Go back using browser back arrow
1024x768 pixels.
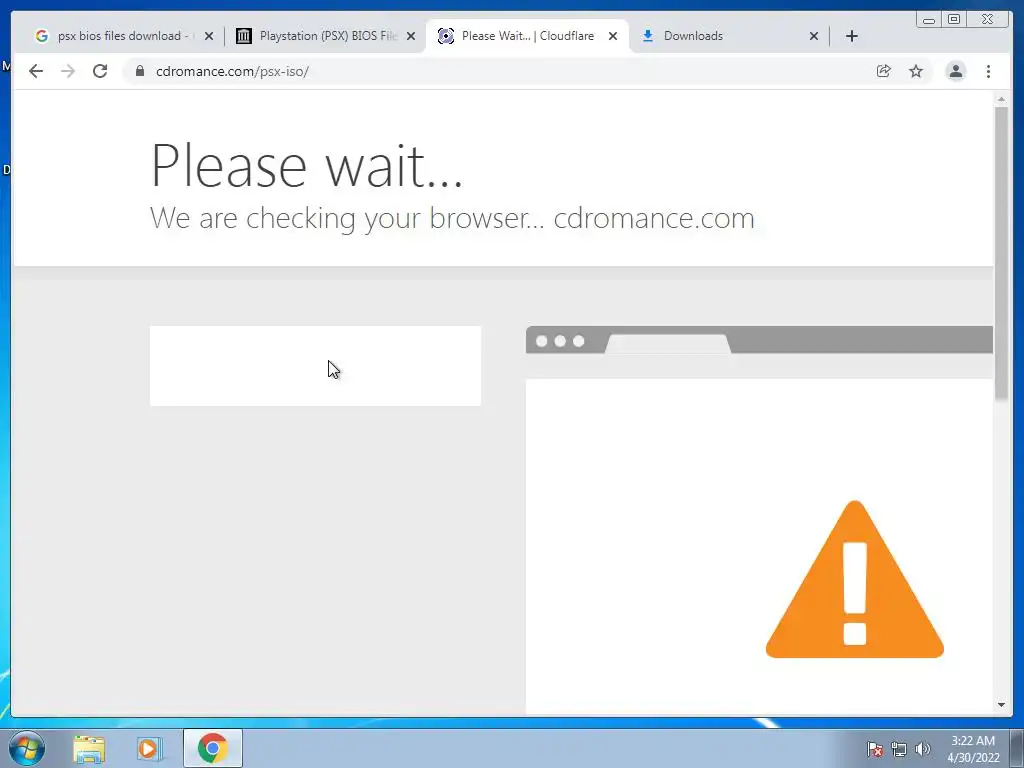pos(36,71)
